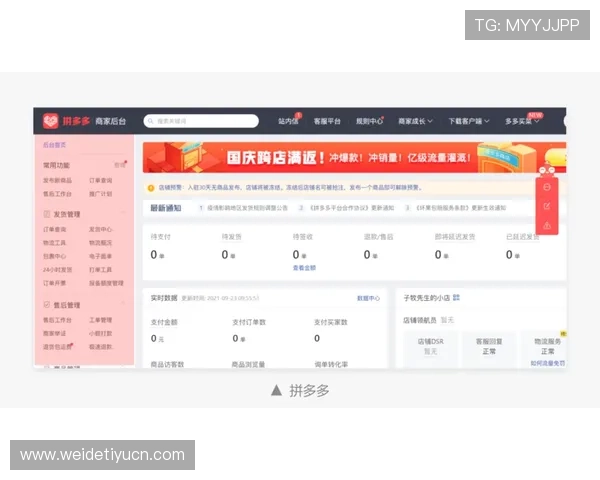The width and height of the screenshot is (600, 480).
Task: Open 售后工作台 under 常用功能
Action: [57, 194]
